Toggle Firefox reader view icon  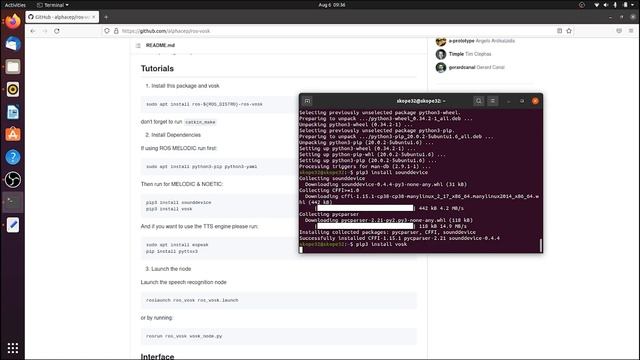click(x=560, y=31)
